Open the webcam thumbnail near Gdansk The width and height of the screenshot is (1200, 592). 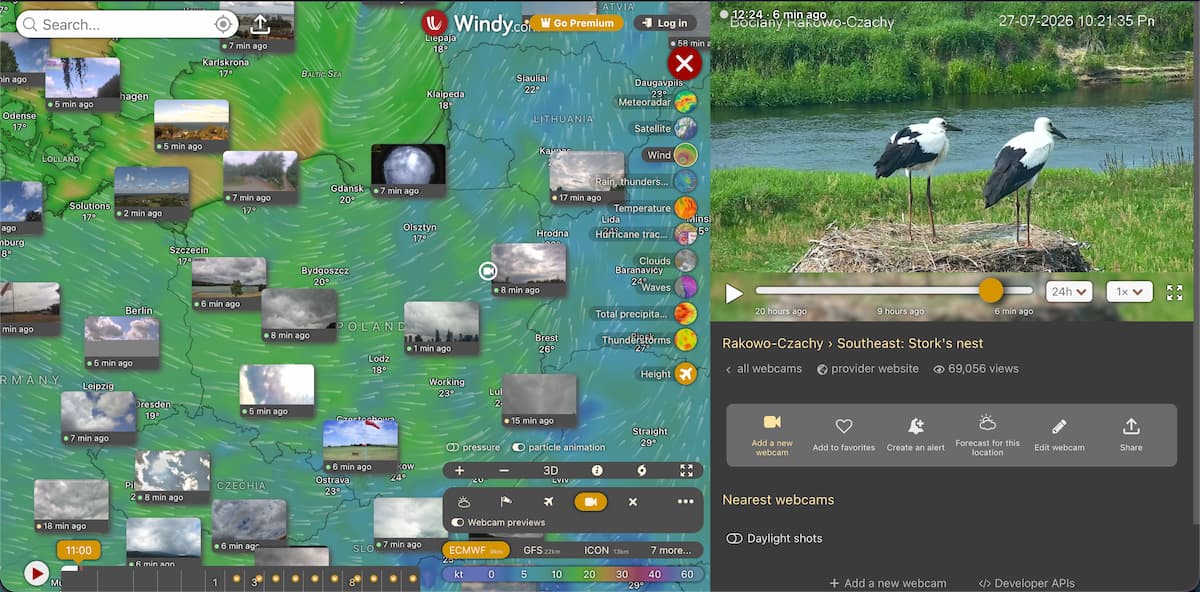408,170
